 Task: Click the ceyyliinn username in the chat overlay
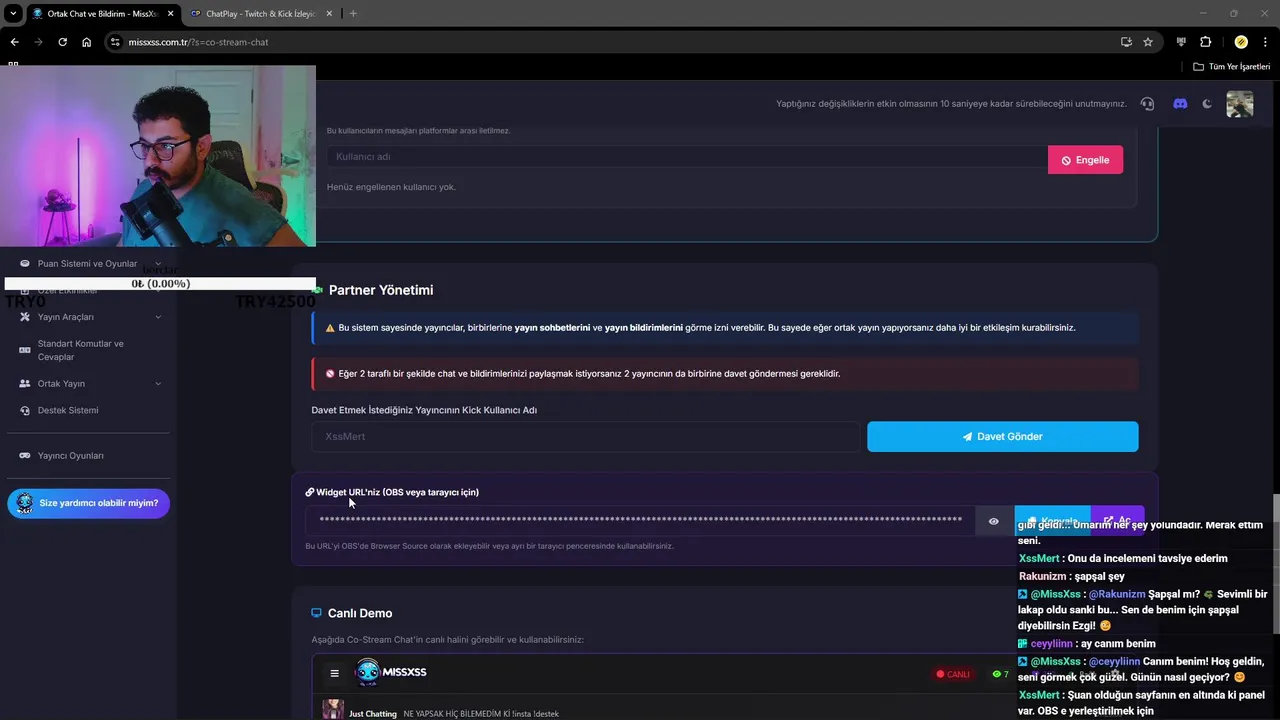coord(1052,643)
